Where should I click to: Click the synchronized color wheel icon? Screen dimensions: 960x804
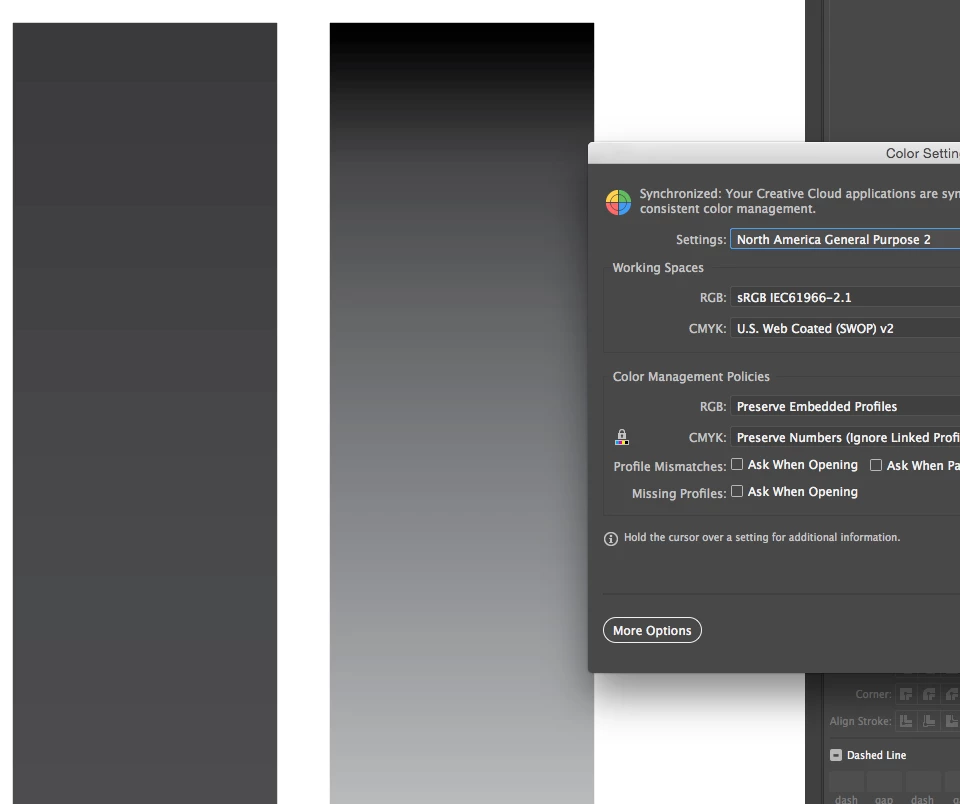pos(618,202)
